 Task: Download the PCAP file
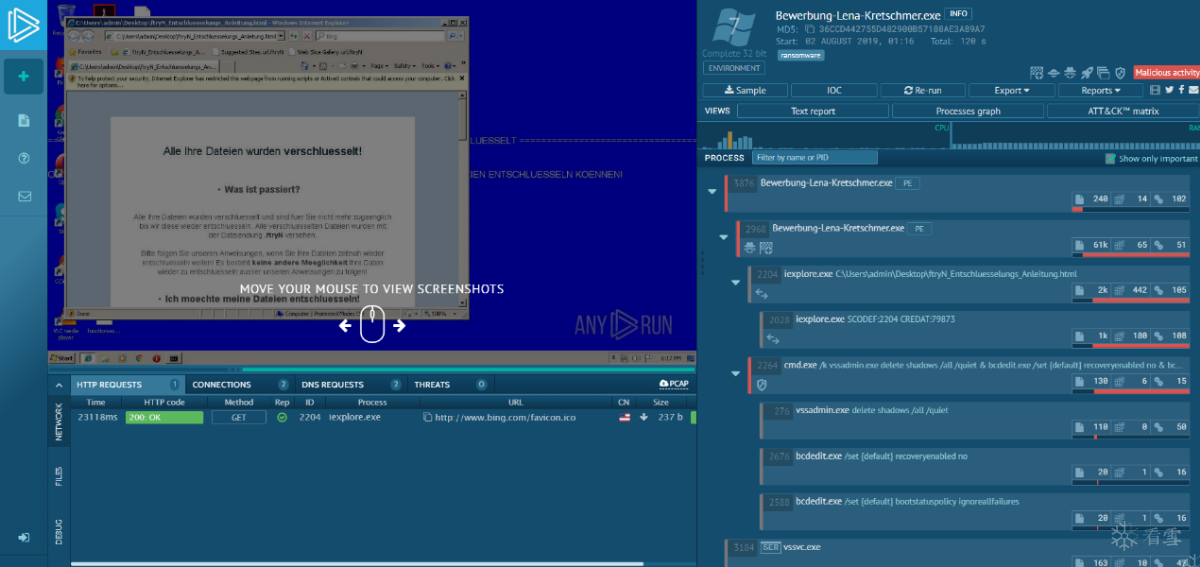(674, 384)
